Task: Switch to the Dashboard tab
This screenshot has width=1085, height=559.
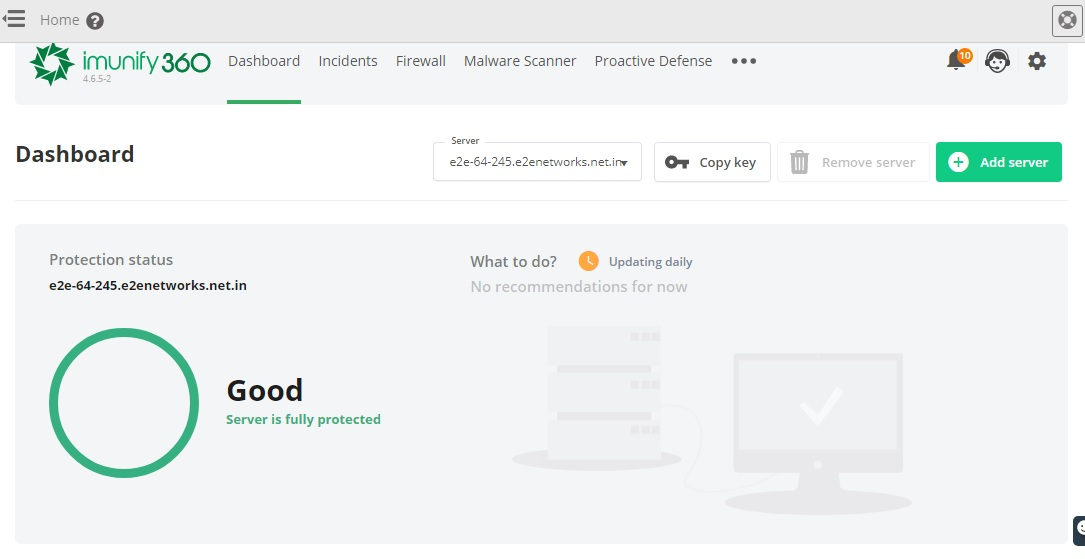Action: (264, 61)
